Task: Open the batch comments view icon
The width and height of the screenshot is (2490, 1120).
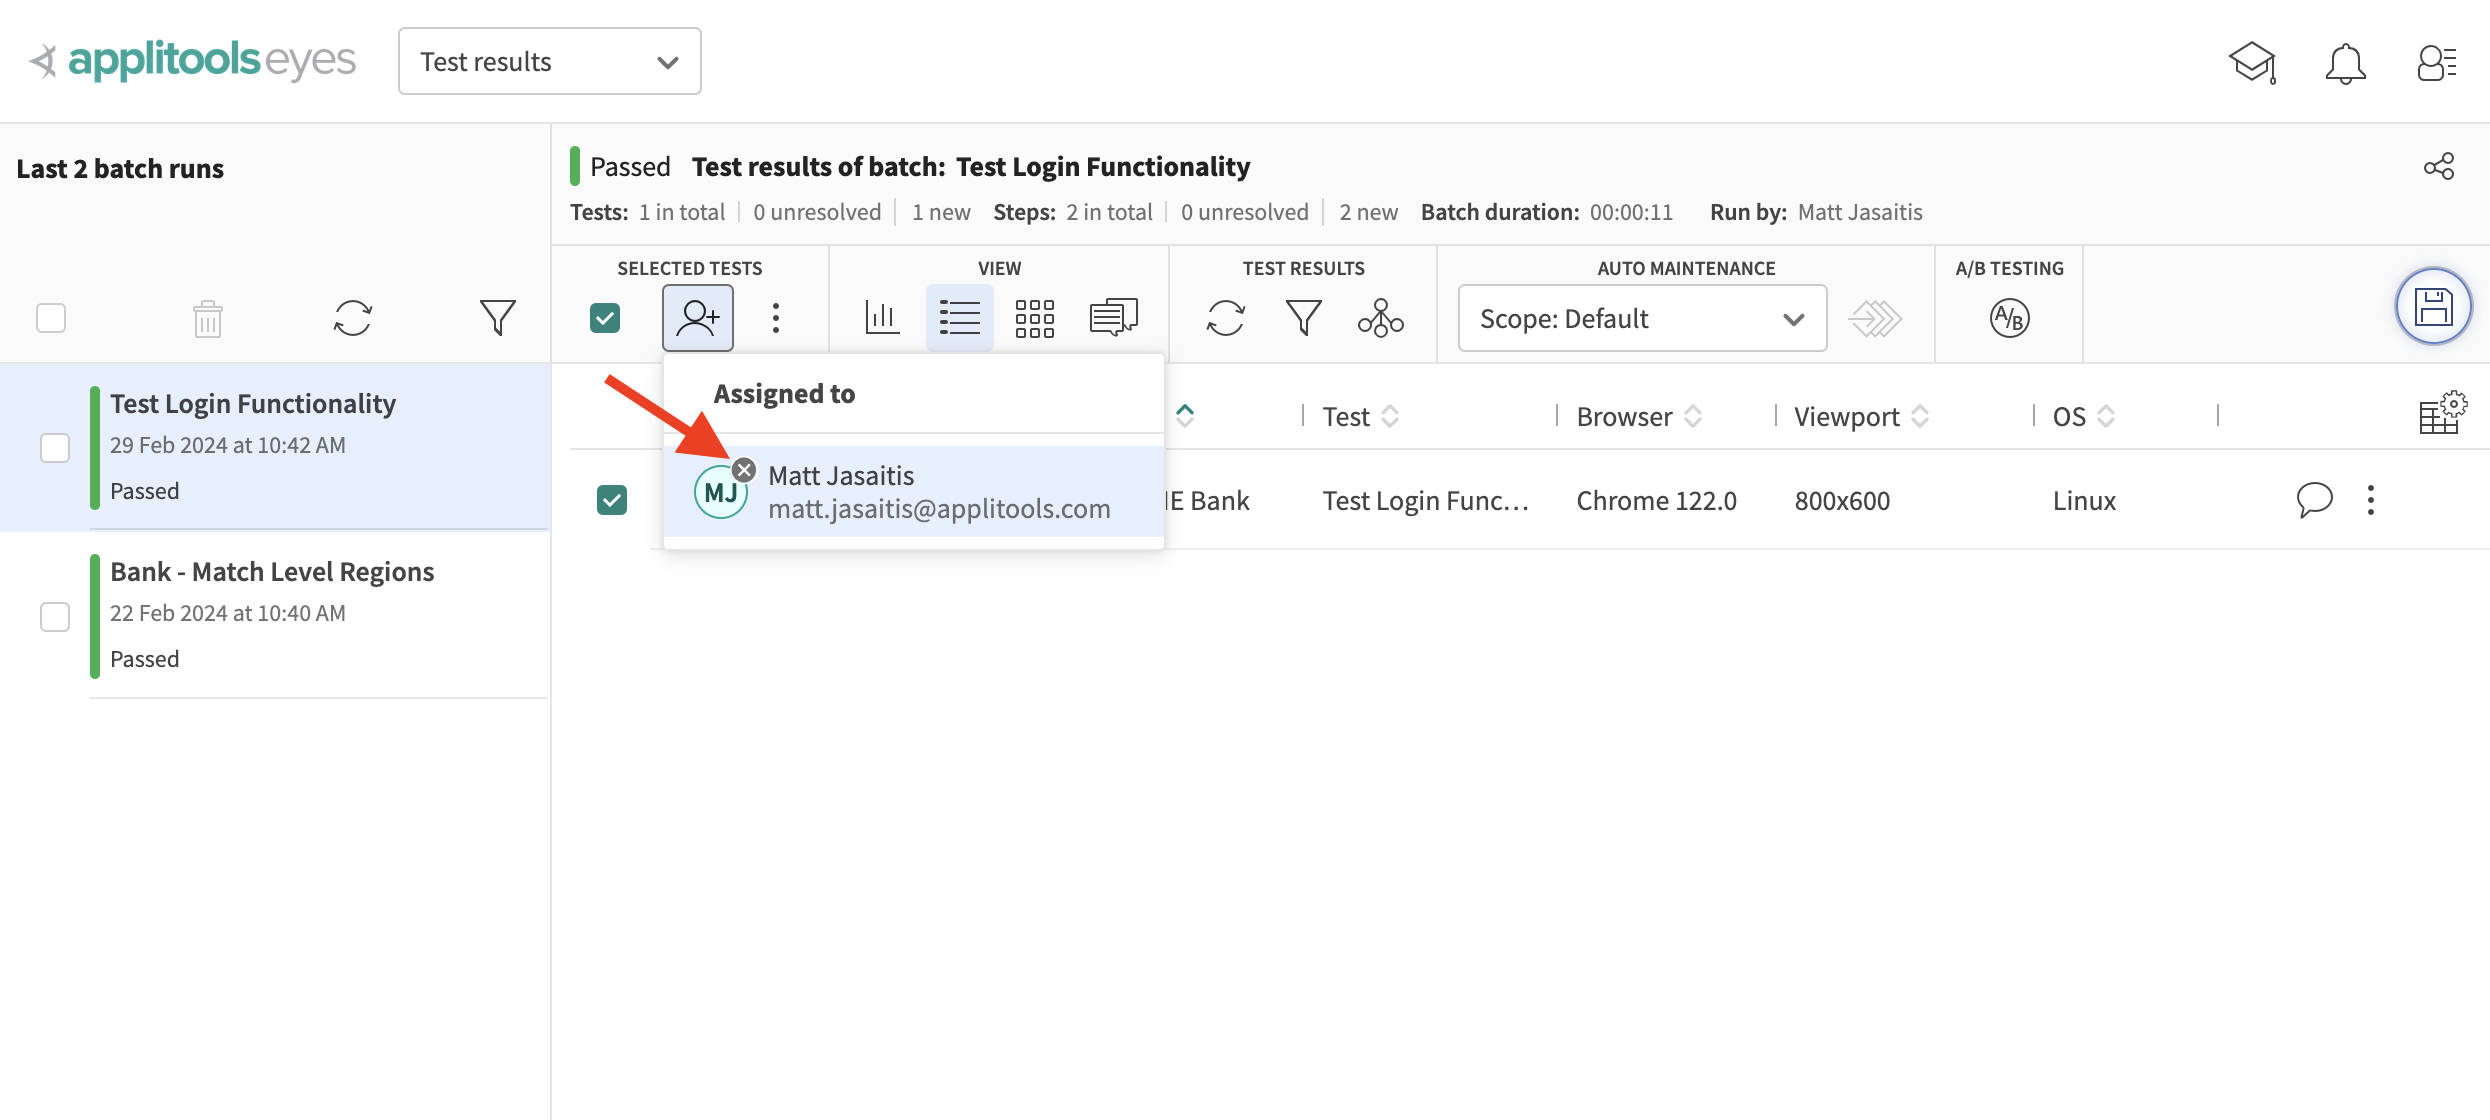Action: tap(1113, 318)
